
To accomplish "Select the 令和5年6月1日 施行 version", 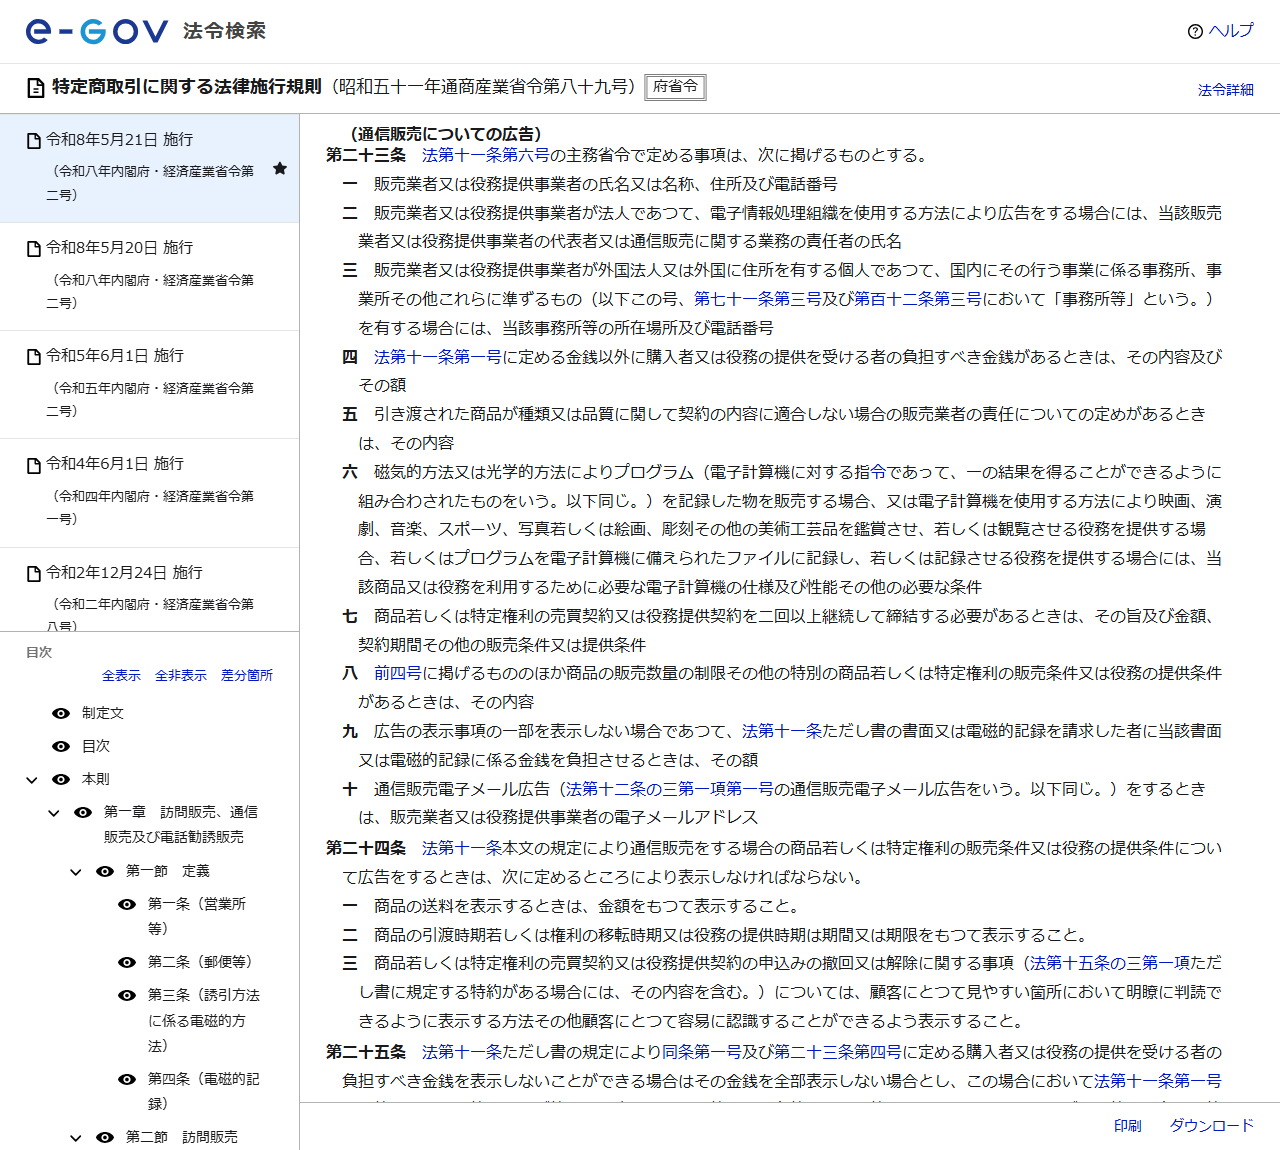I will [x=149, y=384].
